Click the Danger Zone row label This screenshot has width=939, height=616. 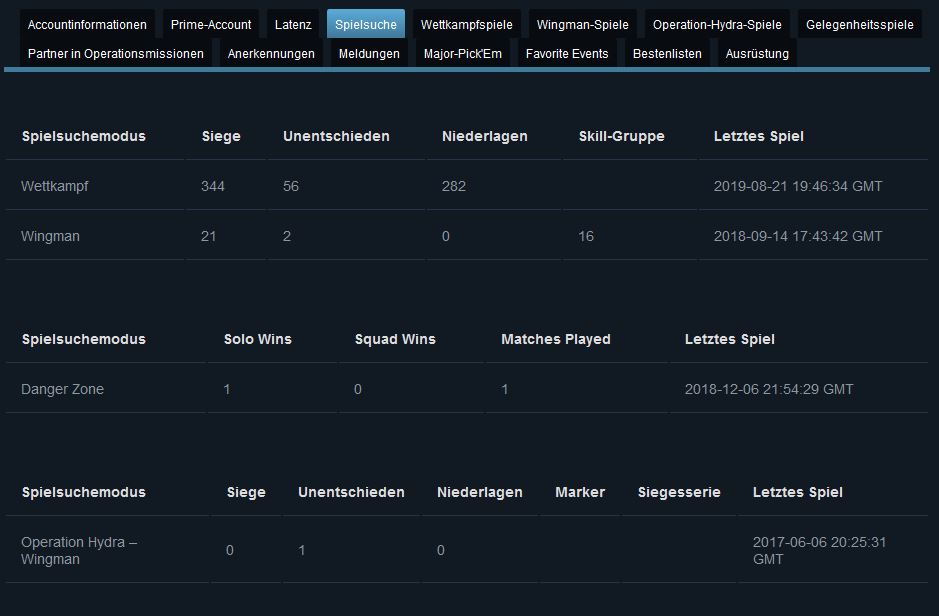coord(62,389)
